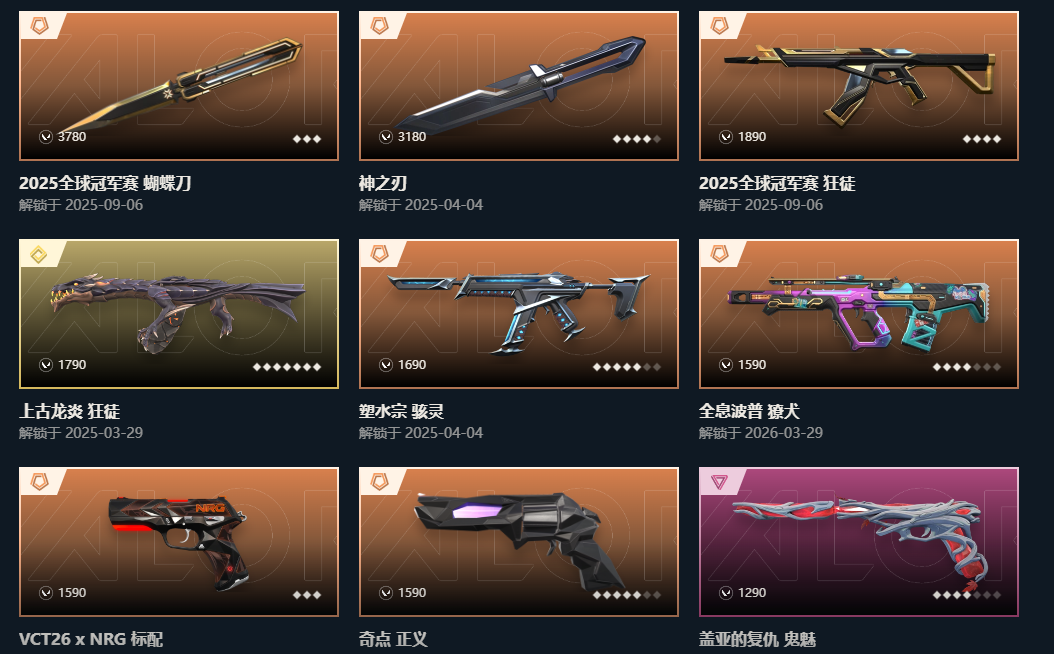Click the tier badge on VCT26 x NRG card
This screenshot has height=654, width=1054.
40,482
